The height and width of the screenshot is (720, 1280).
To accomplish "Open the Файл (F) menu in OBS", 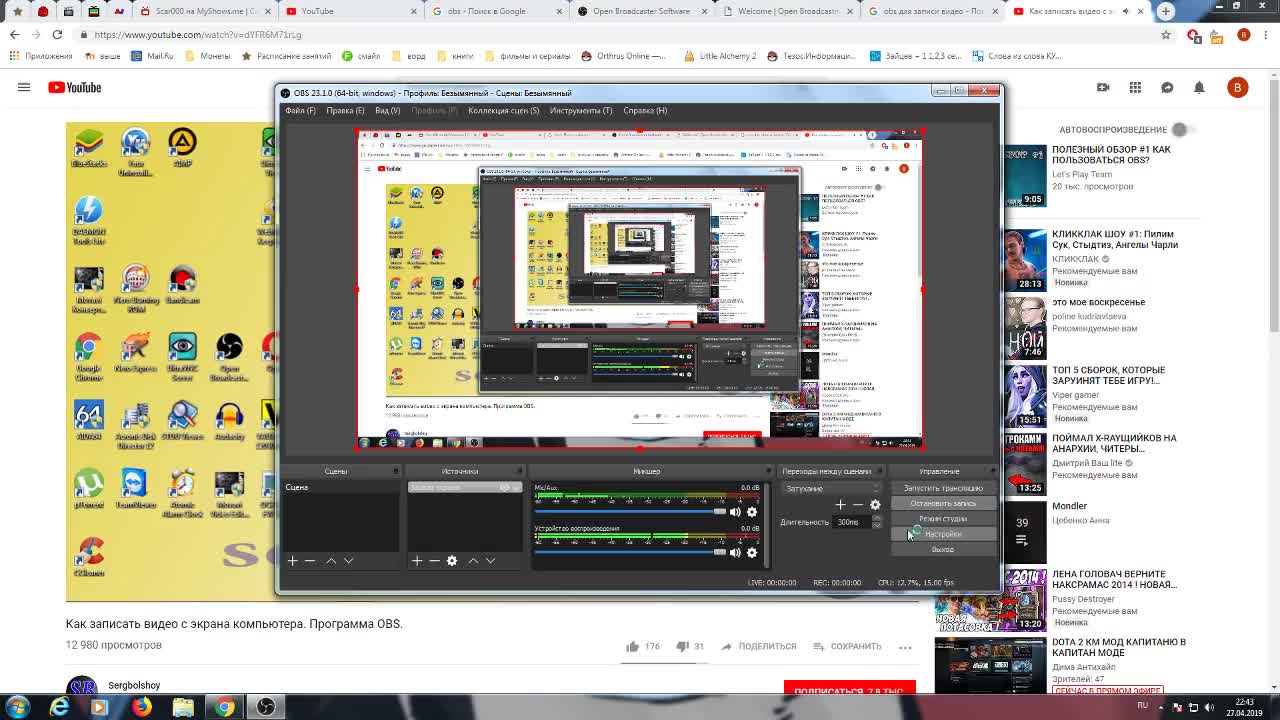I will (300, 110).
